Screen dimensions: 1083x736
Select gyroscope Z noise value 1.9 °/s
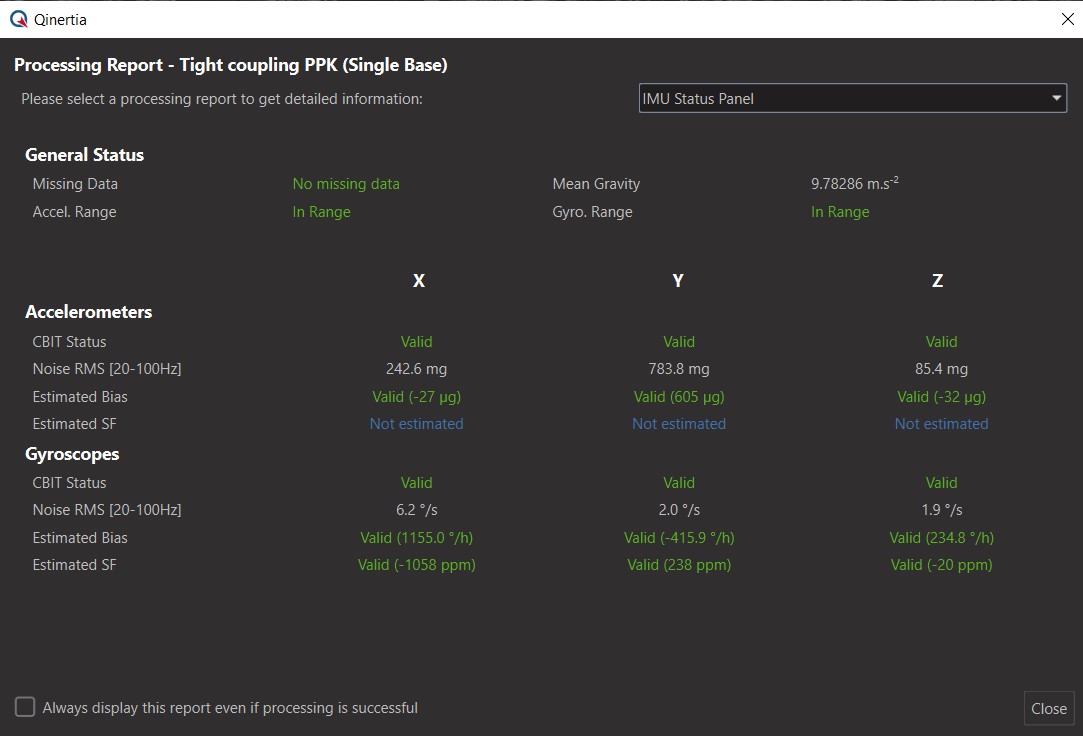coord(940,510)
